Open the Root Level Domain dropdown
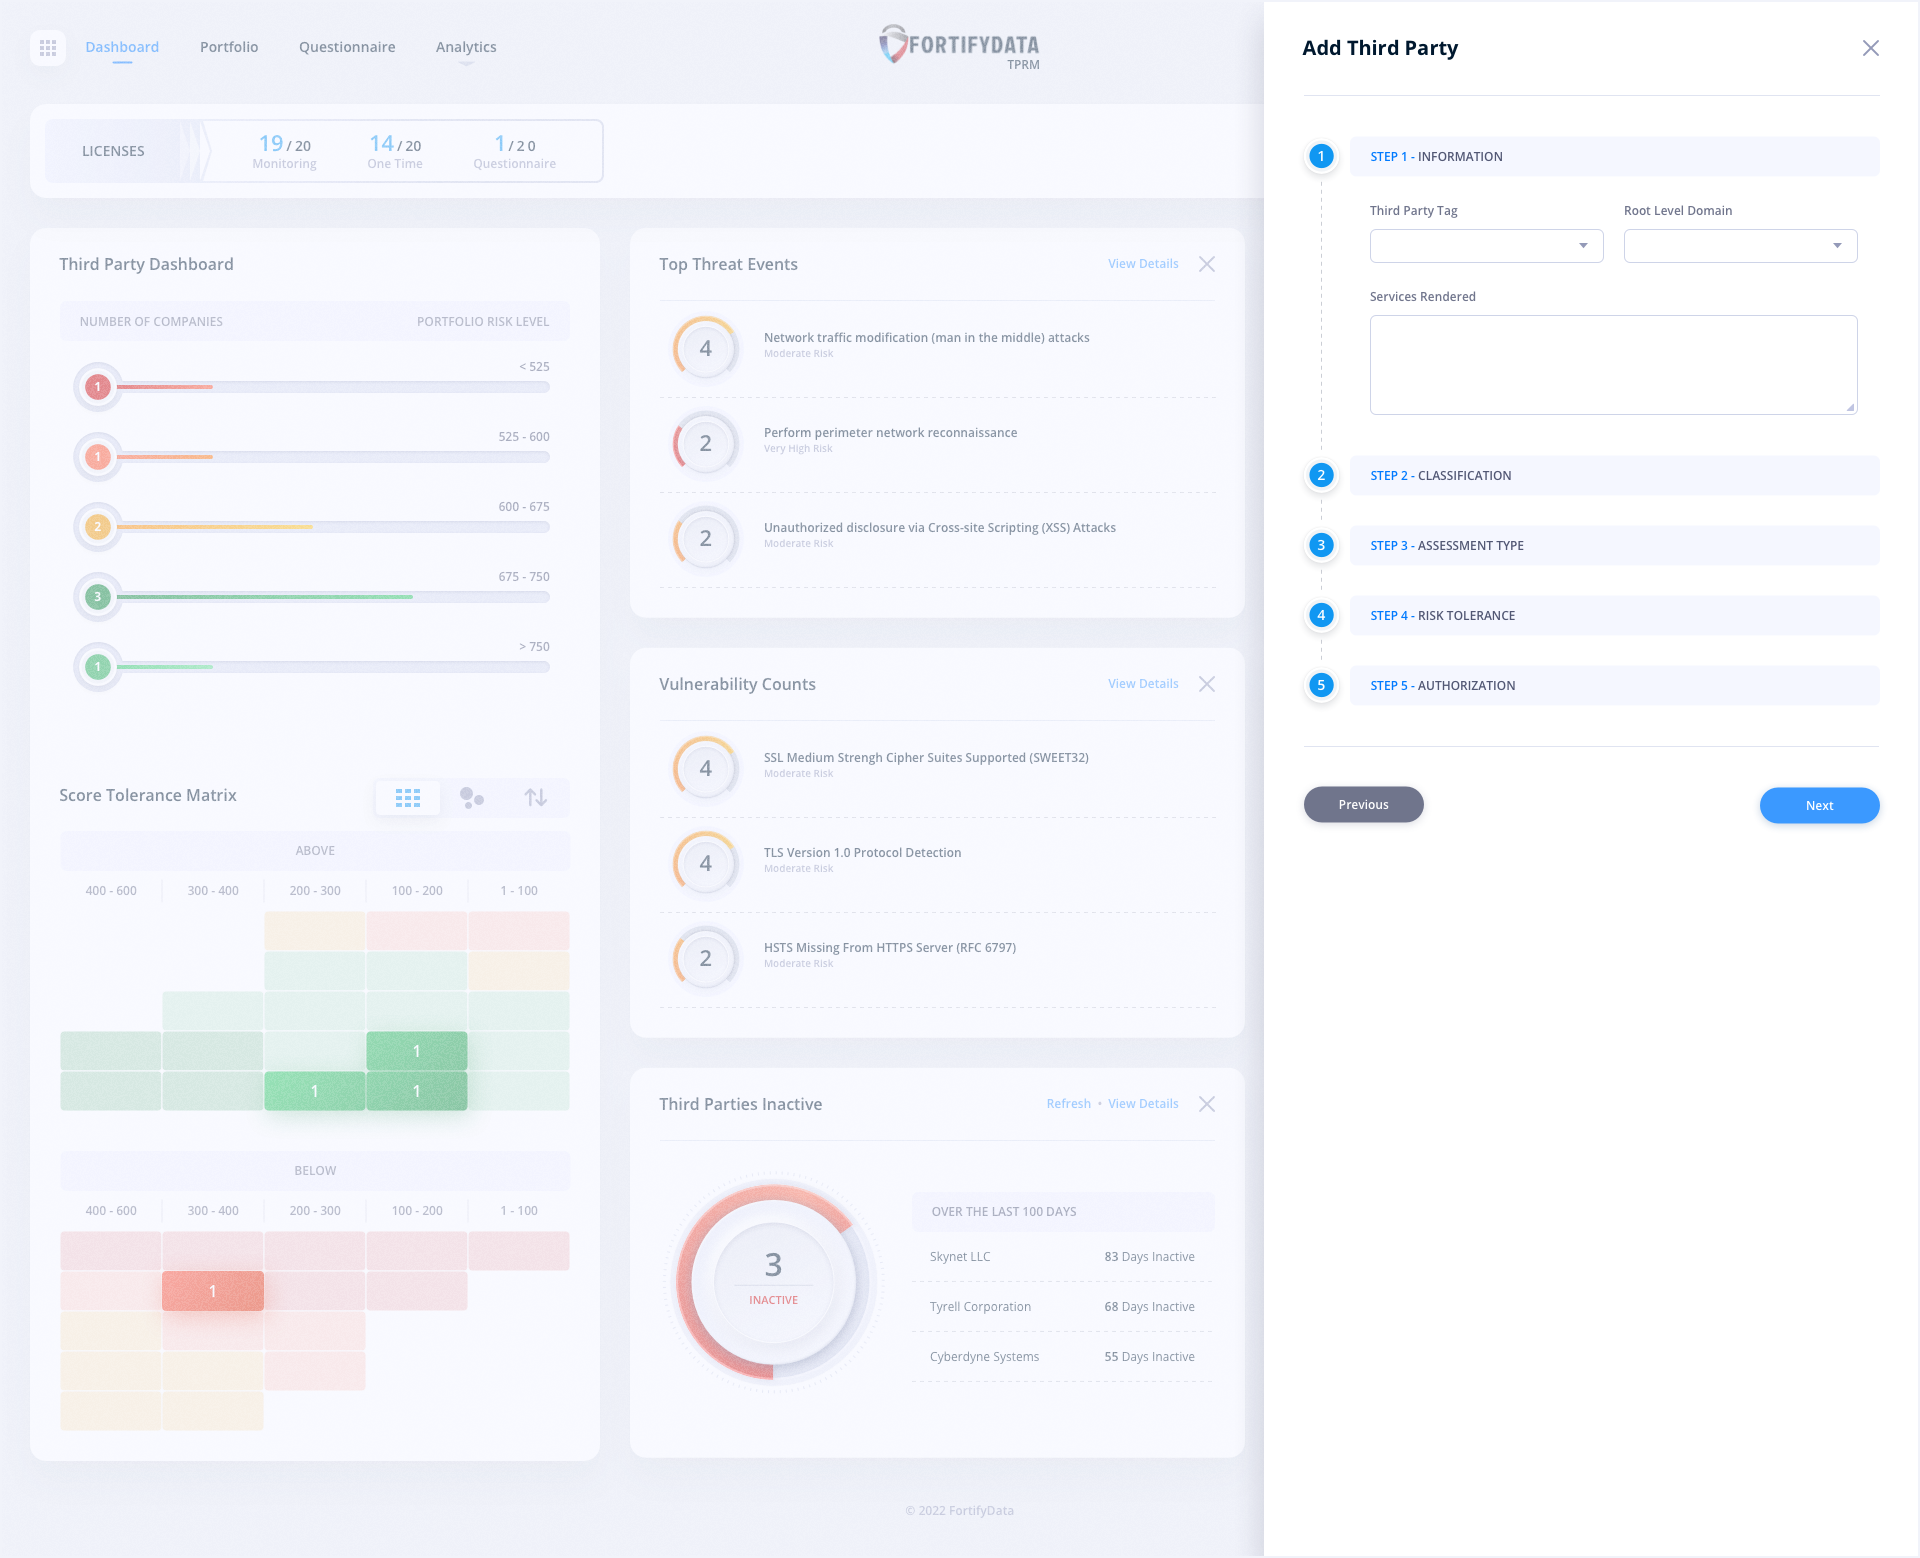The image size is (1920, 1558). click(x=1740, y=246)
